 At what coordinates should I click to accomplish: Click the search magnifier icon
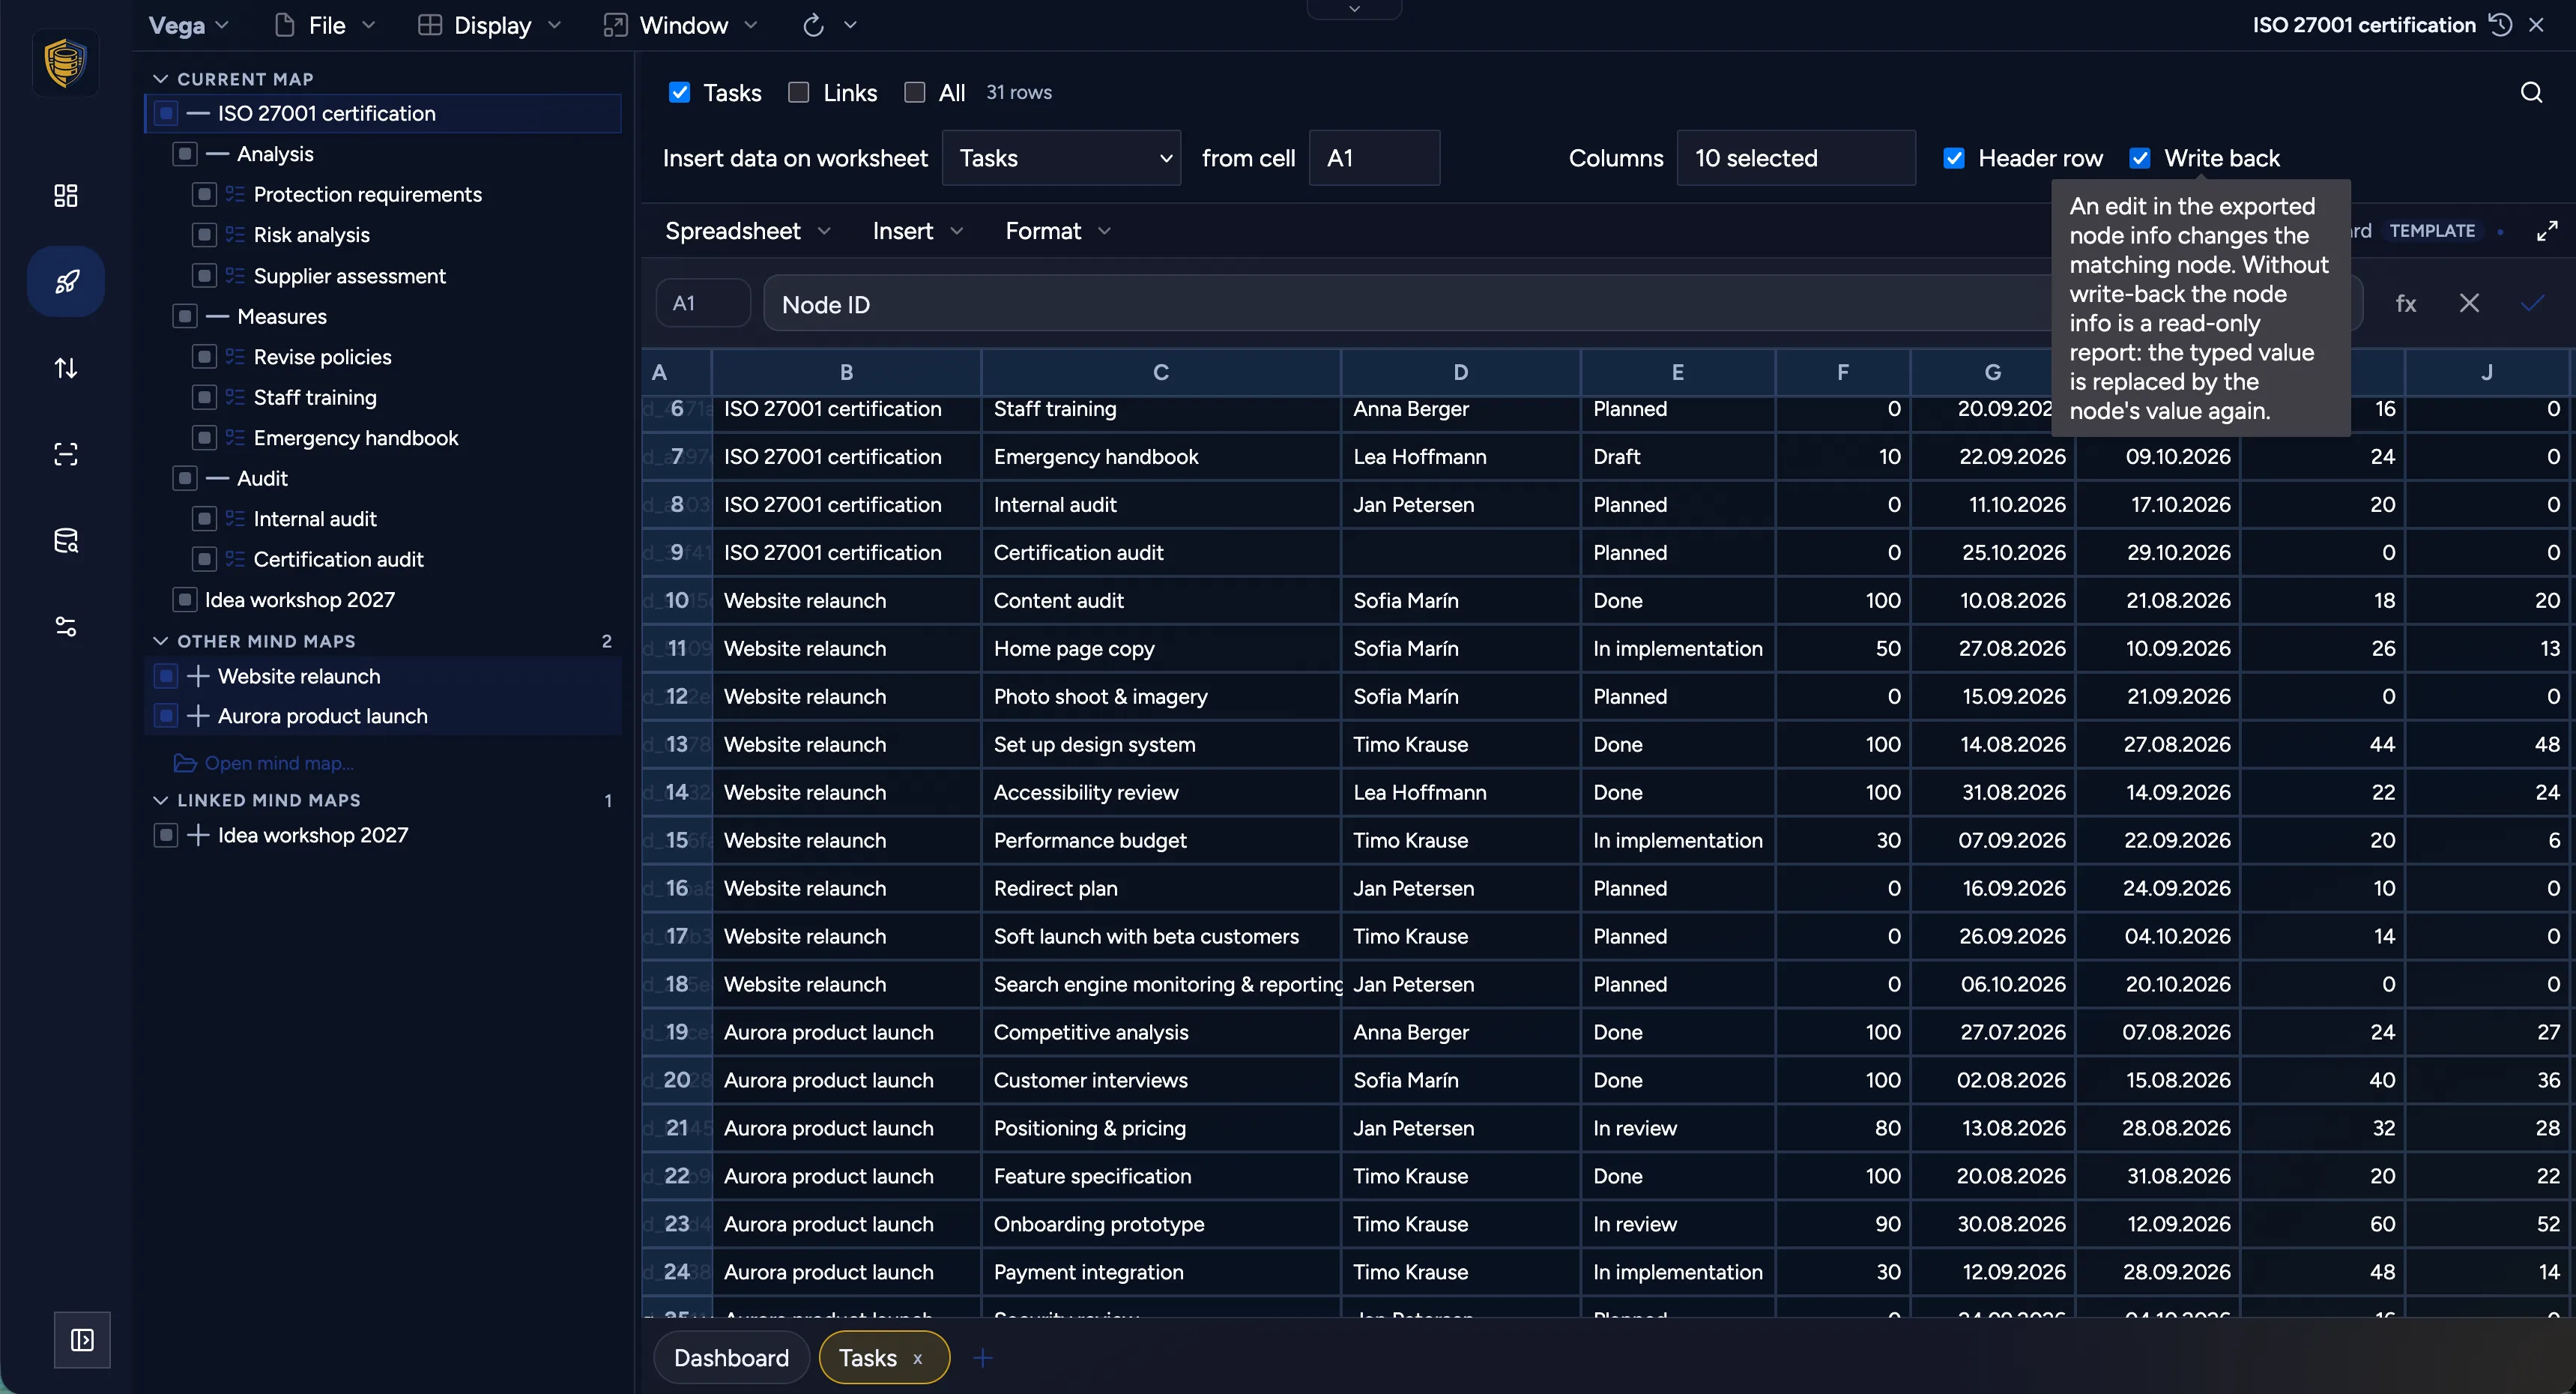2531,93
